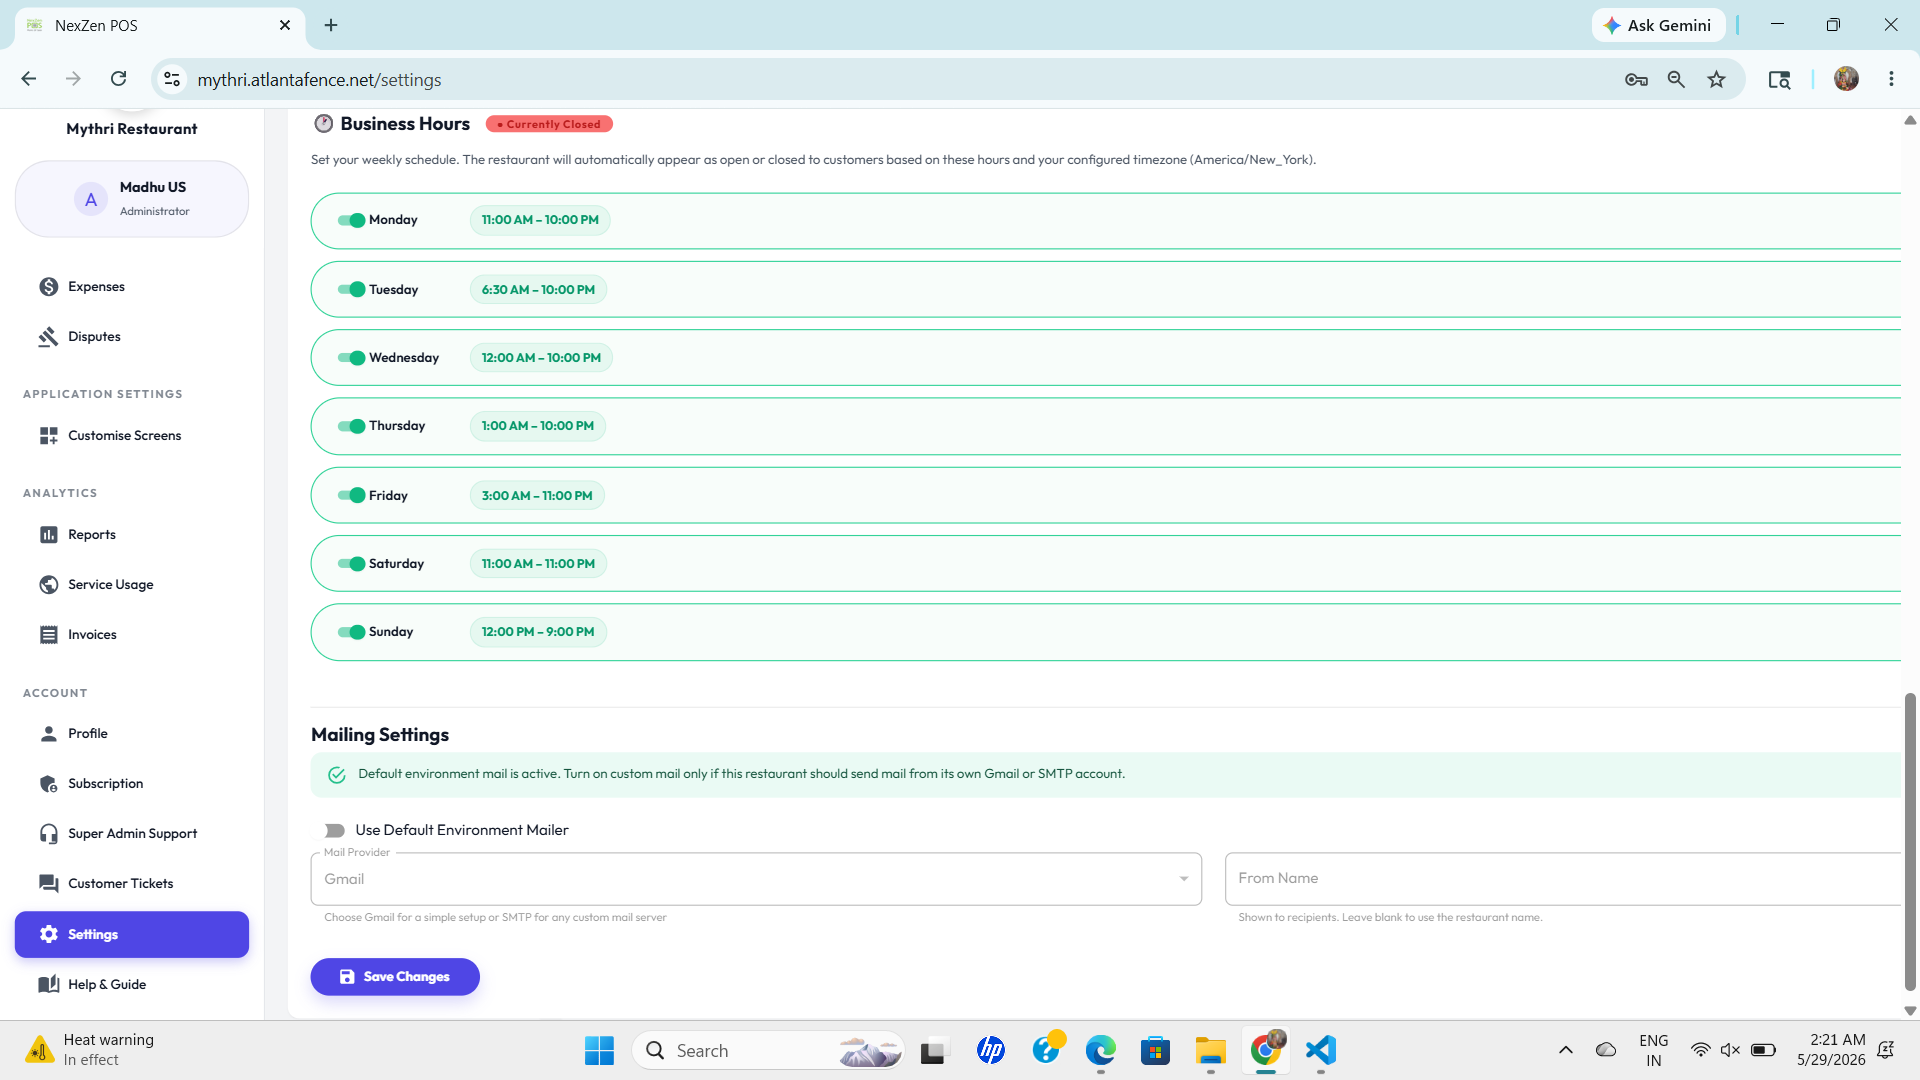The height and width of the screenshot is (1080, 1920).
Task: Go to Customer Tickets in the sidebar
Action: [132, 884]
